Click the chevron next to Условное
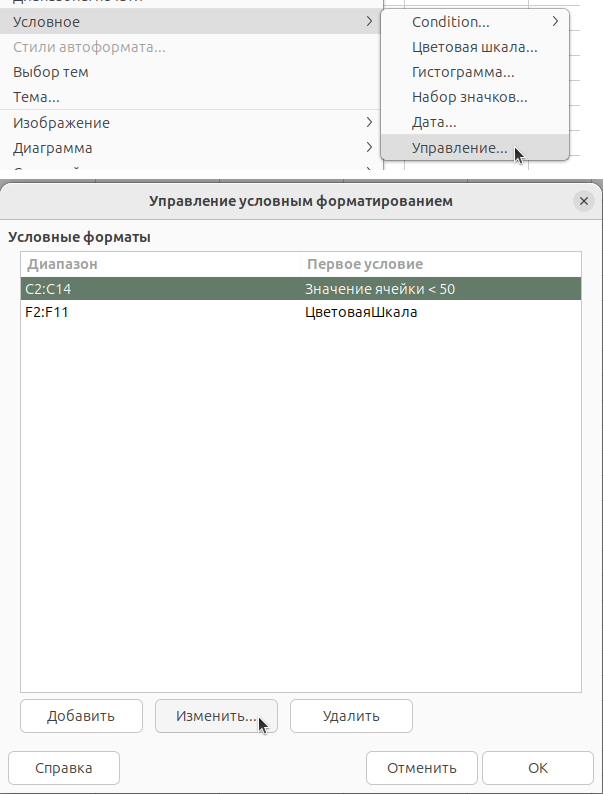 [x=369, y=21]
